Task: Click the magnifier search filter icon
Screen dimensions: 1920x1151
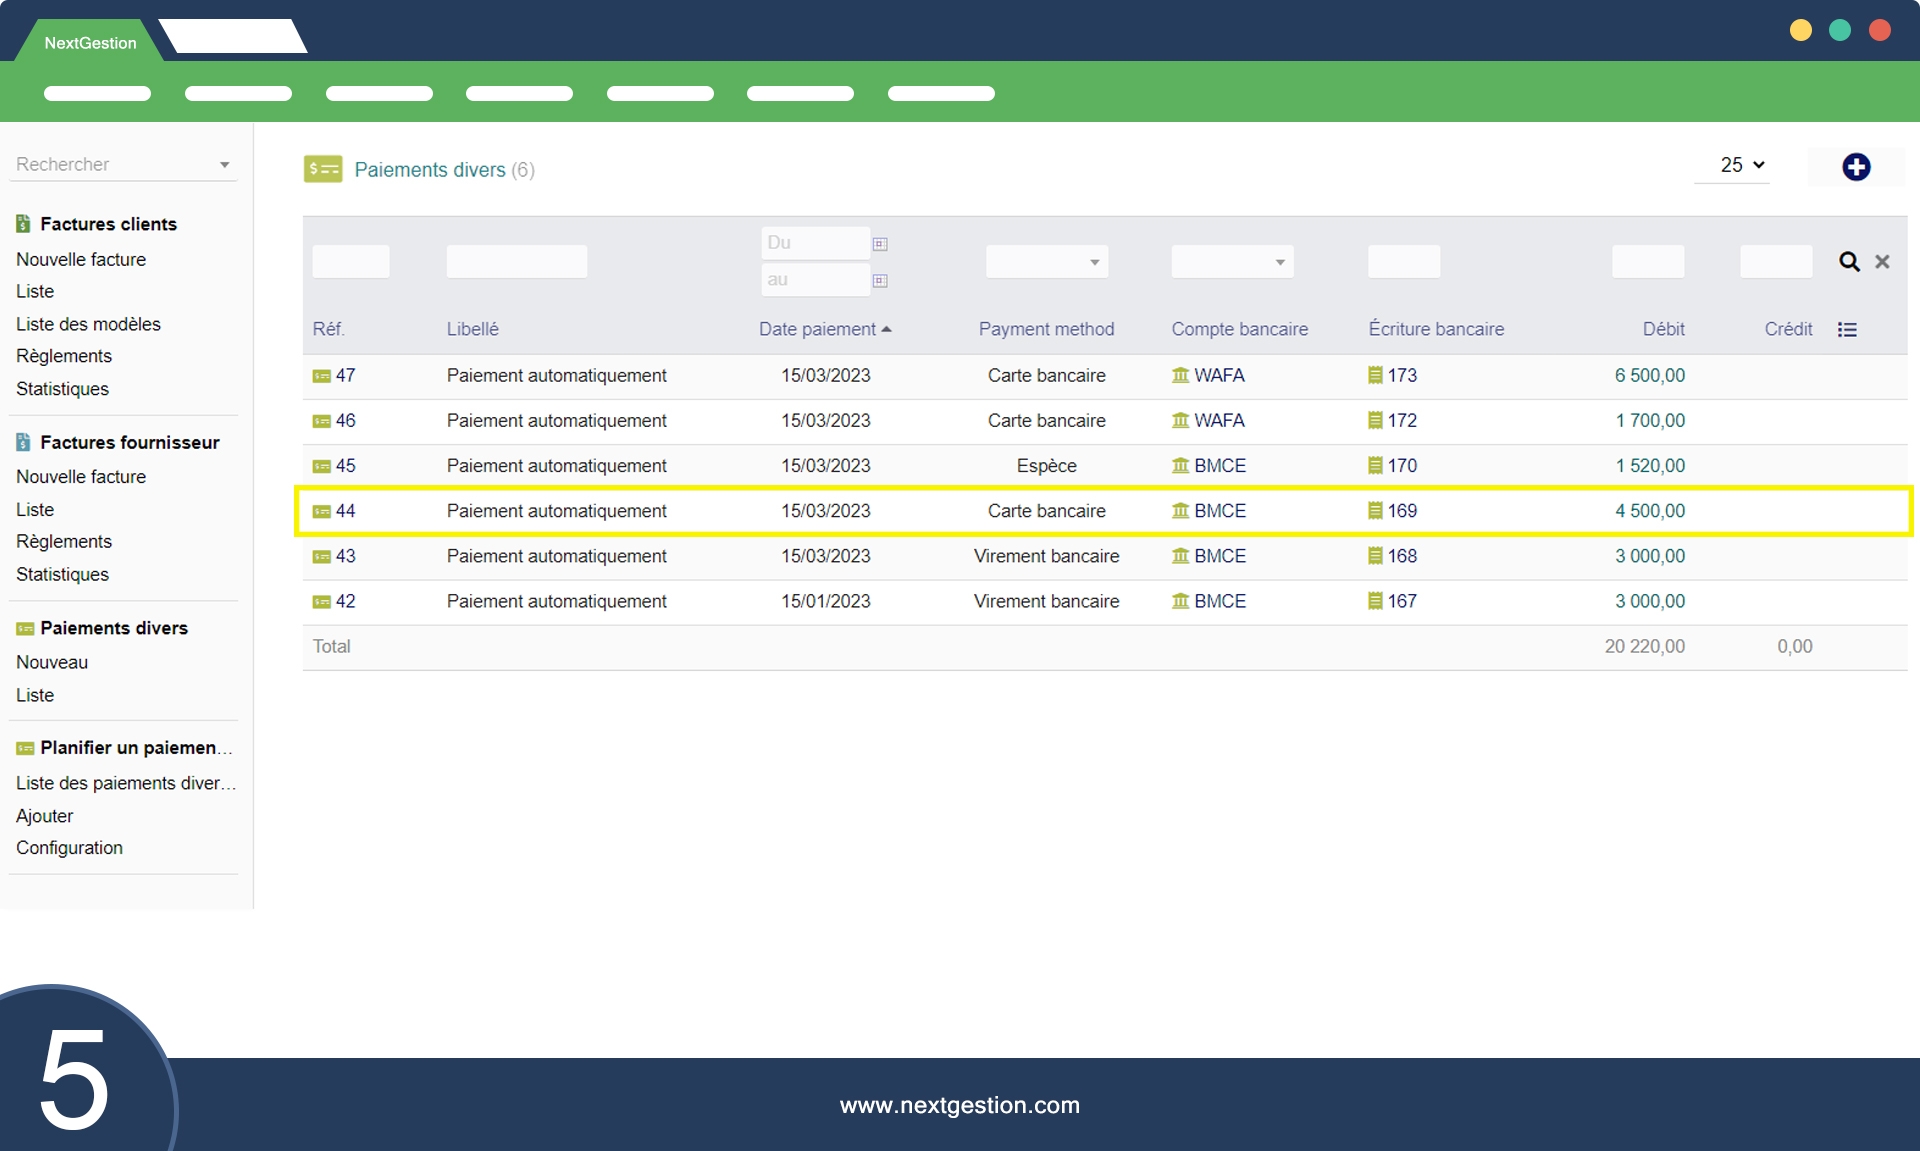Action: tap(1849, 262)
